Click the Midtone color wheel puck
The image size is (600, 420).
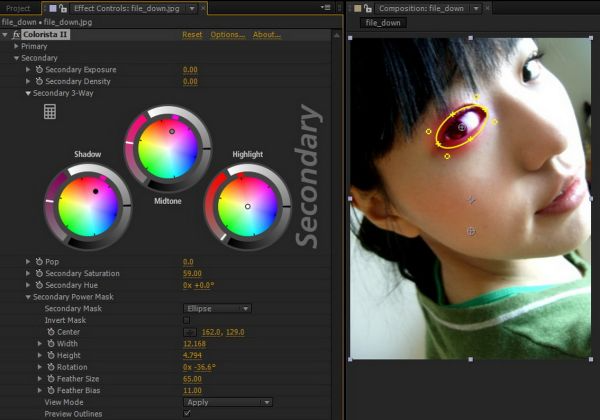[x=172, y=131]
